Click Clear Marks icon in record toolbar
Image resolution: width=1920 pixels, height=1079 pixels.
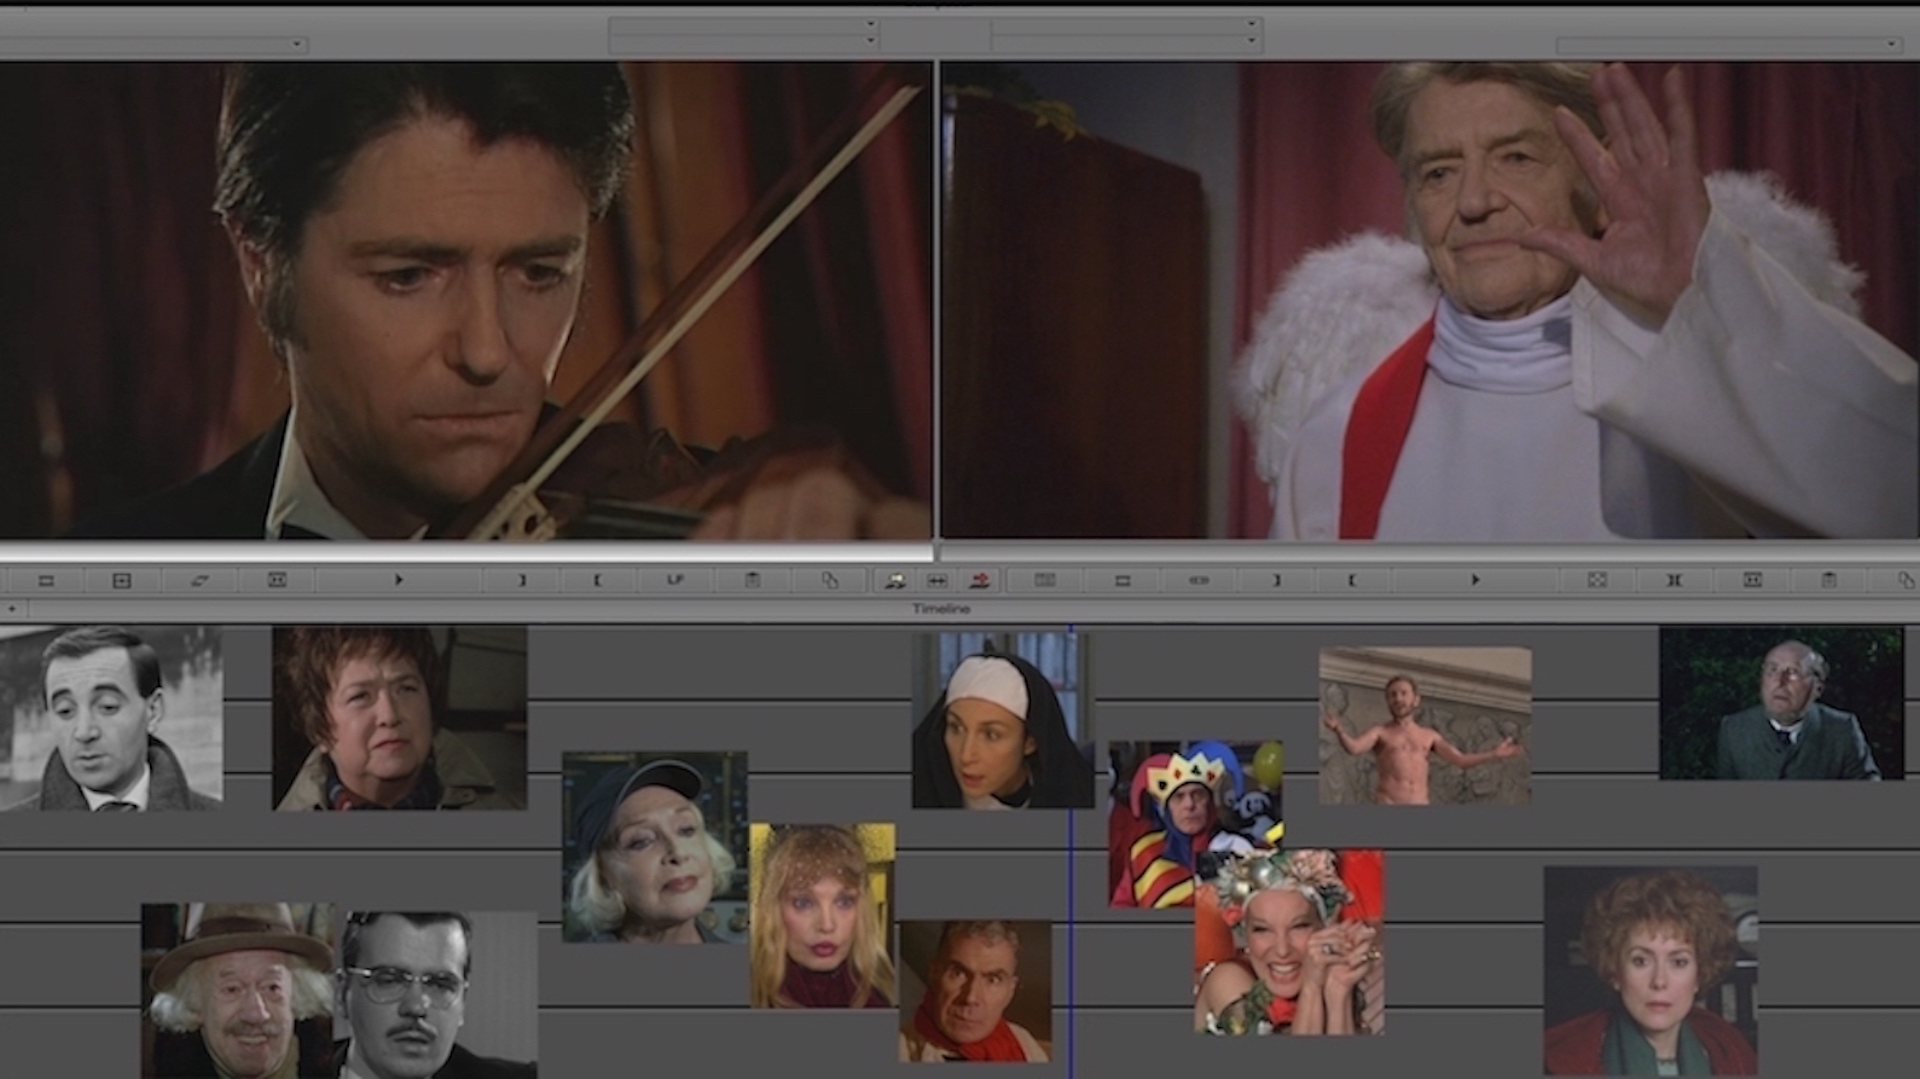click(x=1675, y=580)
